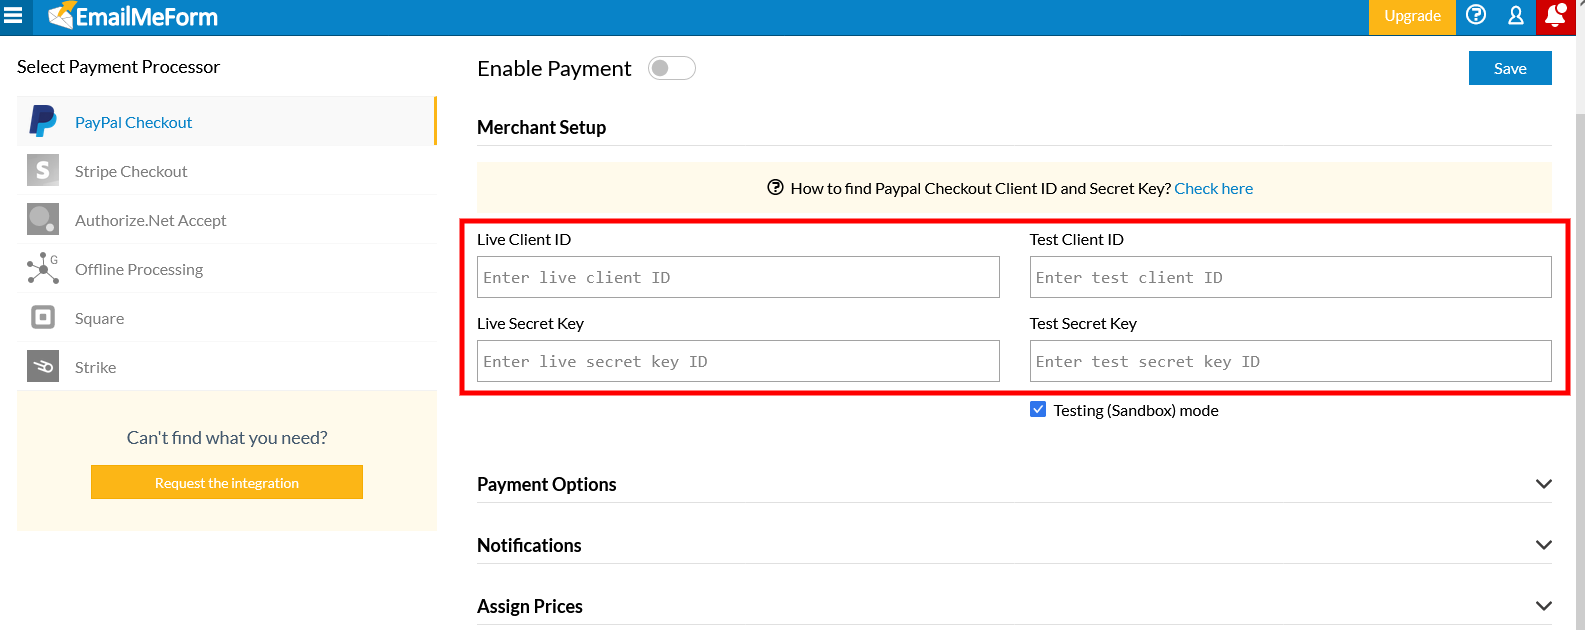The image size is (1585, 630).
Task: Click the Select Payment Processor heading
Action: pyautogui.click(x=118, y=67)
